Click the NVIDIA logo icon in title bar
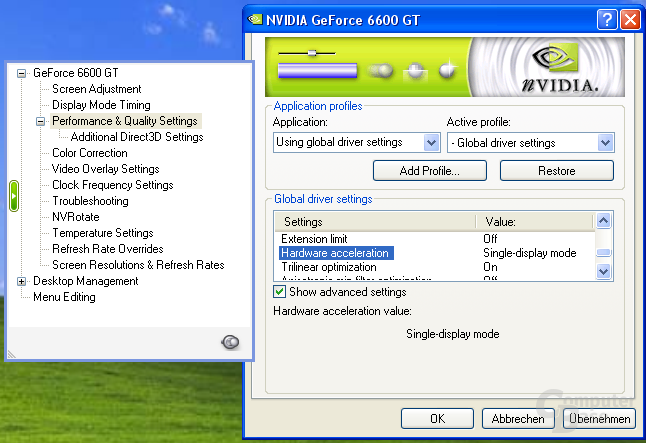Image resolution: width=646 pixels, height=443 pixels. coord(255,19)
